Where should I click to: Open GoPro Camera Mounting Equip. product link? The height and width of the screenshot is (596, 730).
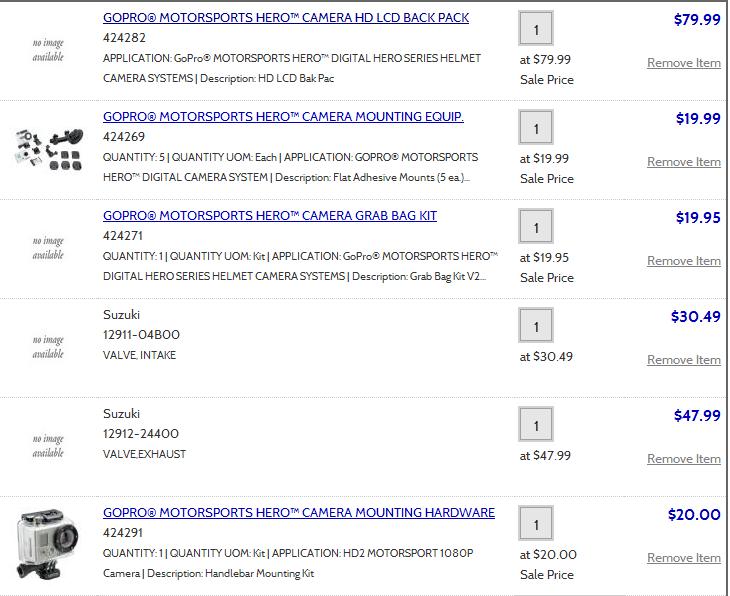283,117
